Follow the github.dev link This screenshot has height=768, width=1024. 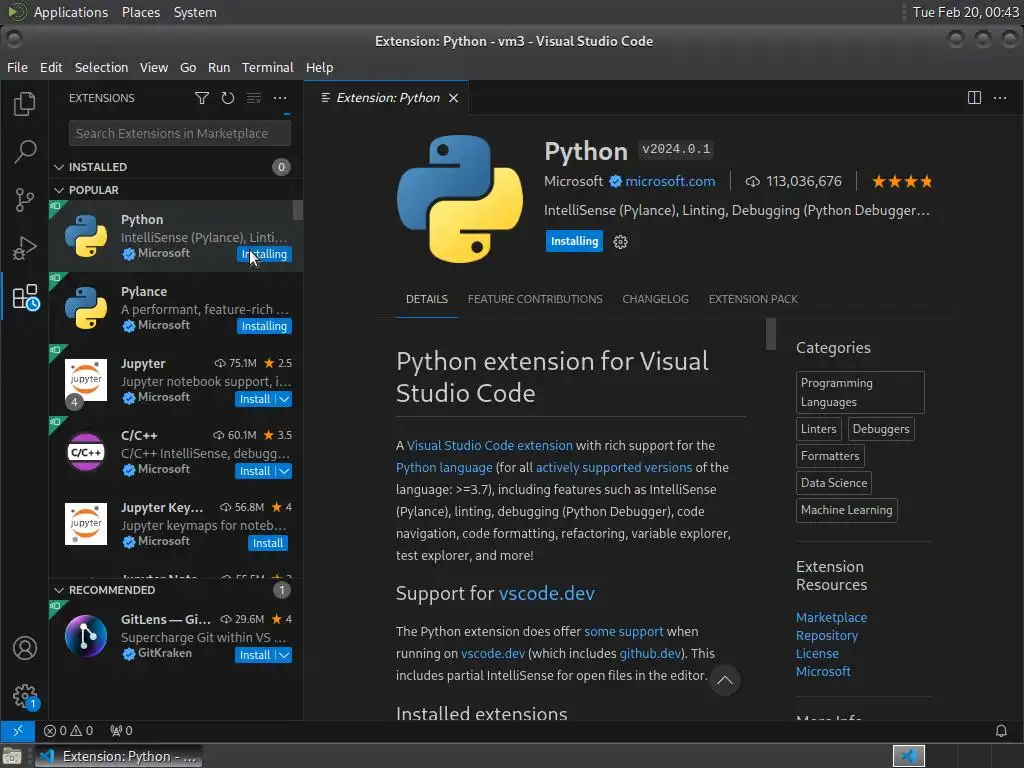pos(650,653)
